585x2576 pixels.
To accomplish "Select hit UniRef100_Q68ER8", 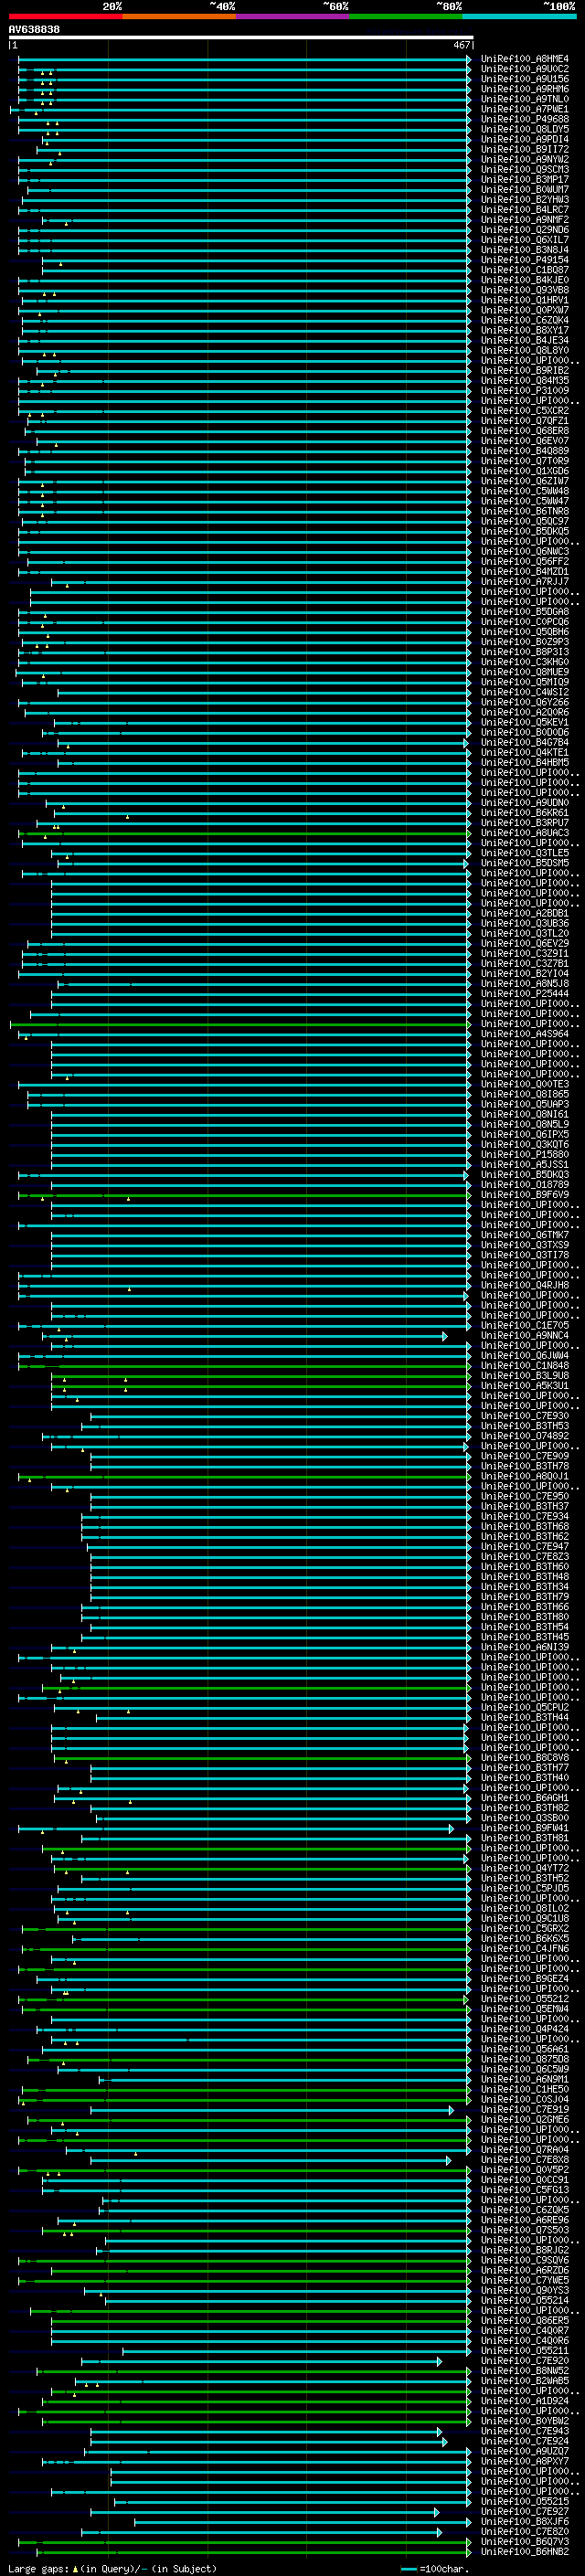I will point(524,431).
